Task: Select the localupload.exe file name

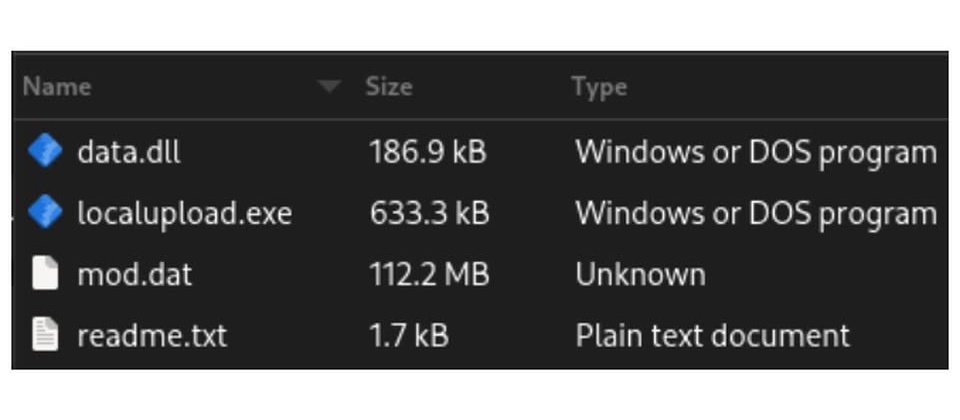Action: tap(185, 213)
